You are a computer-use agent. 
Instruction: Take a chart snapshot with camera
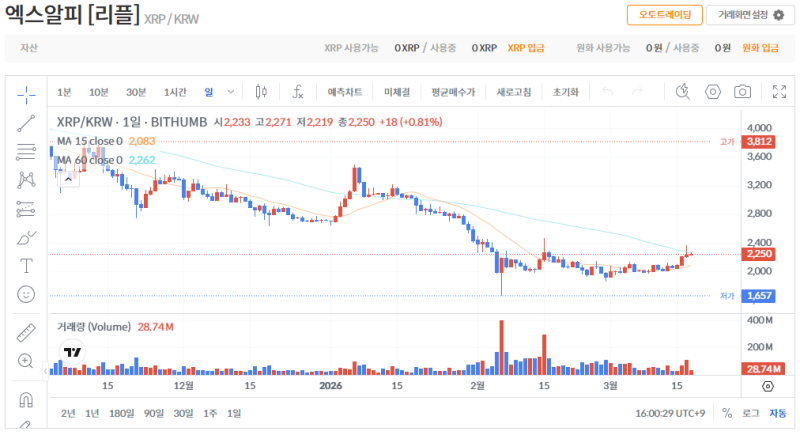pyautogui.click(x=742, y=92)
